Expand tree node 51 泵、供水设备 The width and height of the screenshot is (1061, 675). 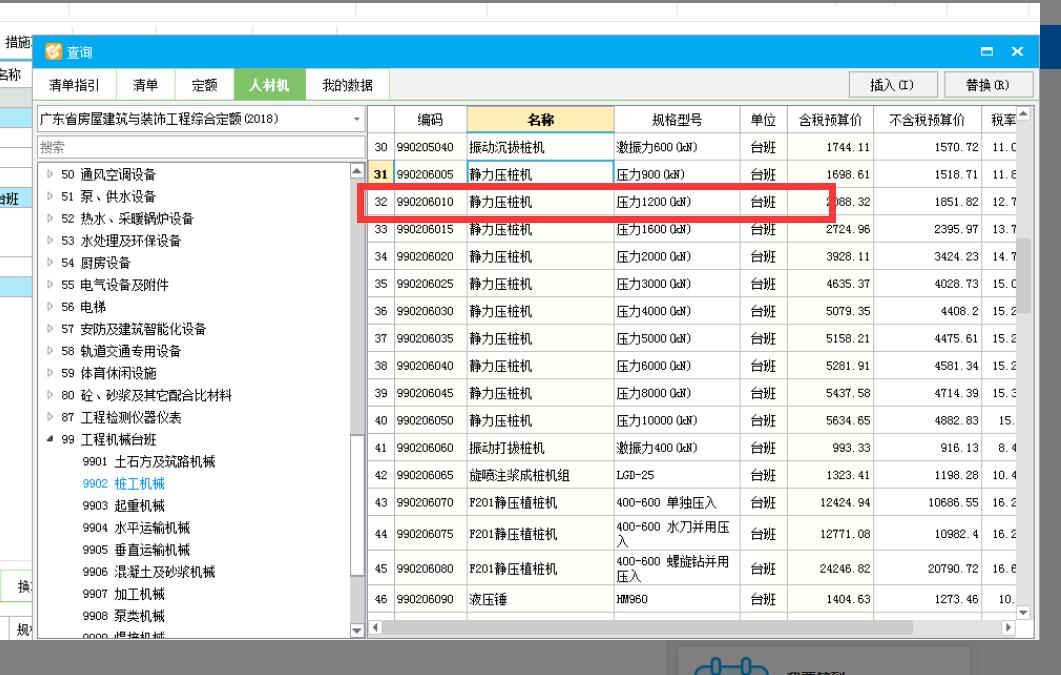point(50,197)
